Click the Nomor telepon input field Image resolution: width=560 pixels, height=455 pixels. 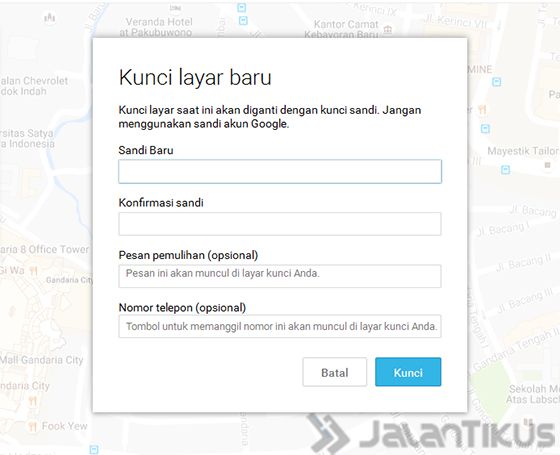pyautogui.click(x=280, y=326)
